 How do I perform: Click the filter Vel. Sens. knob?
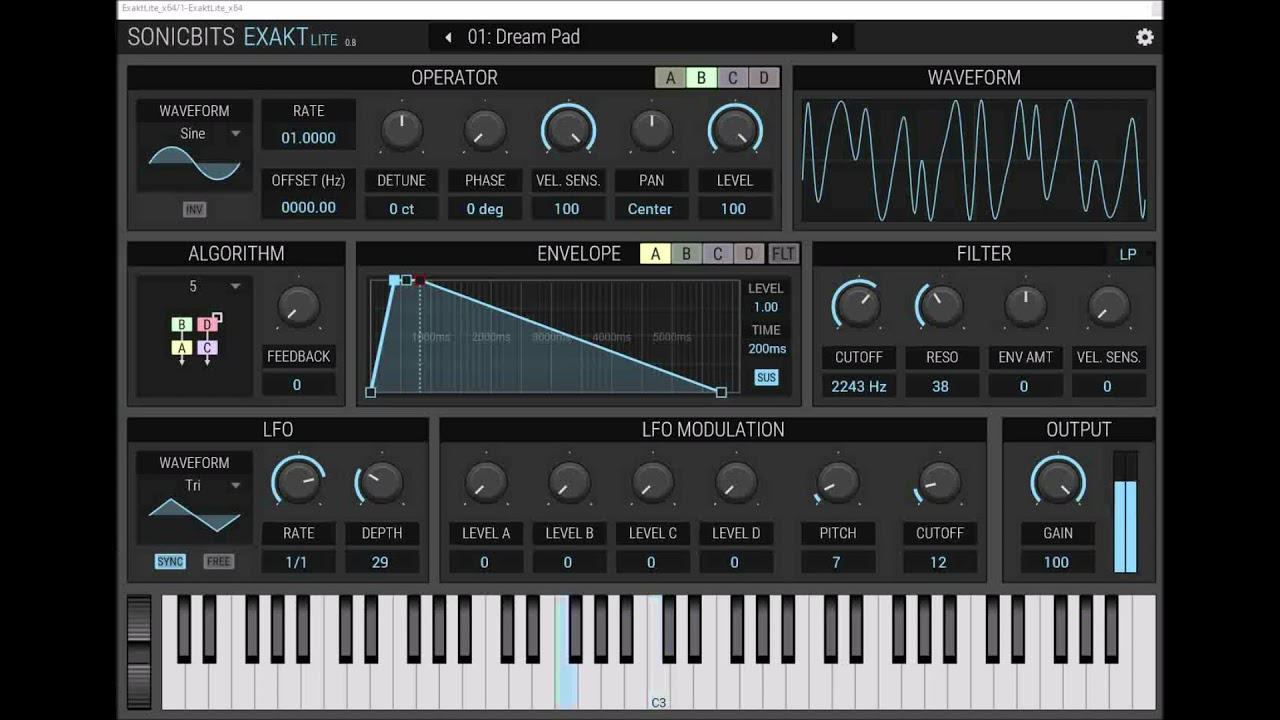click(1107, 307)
